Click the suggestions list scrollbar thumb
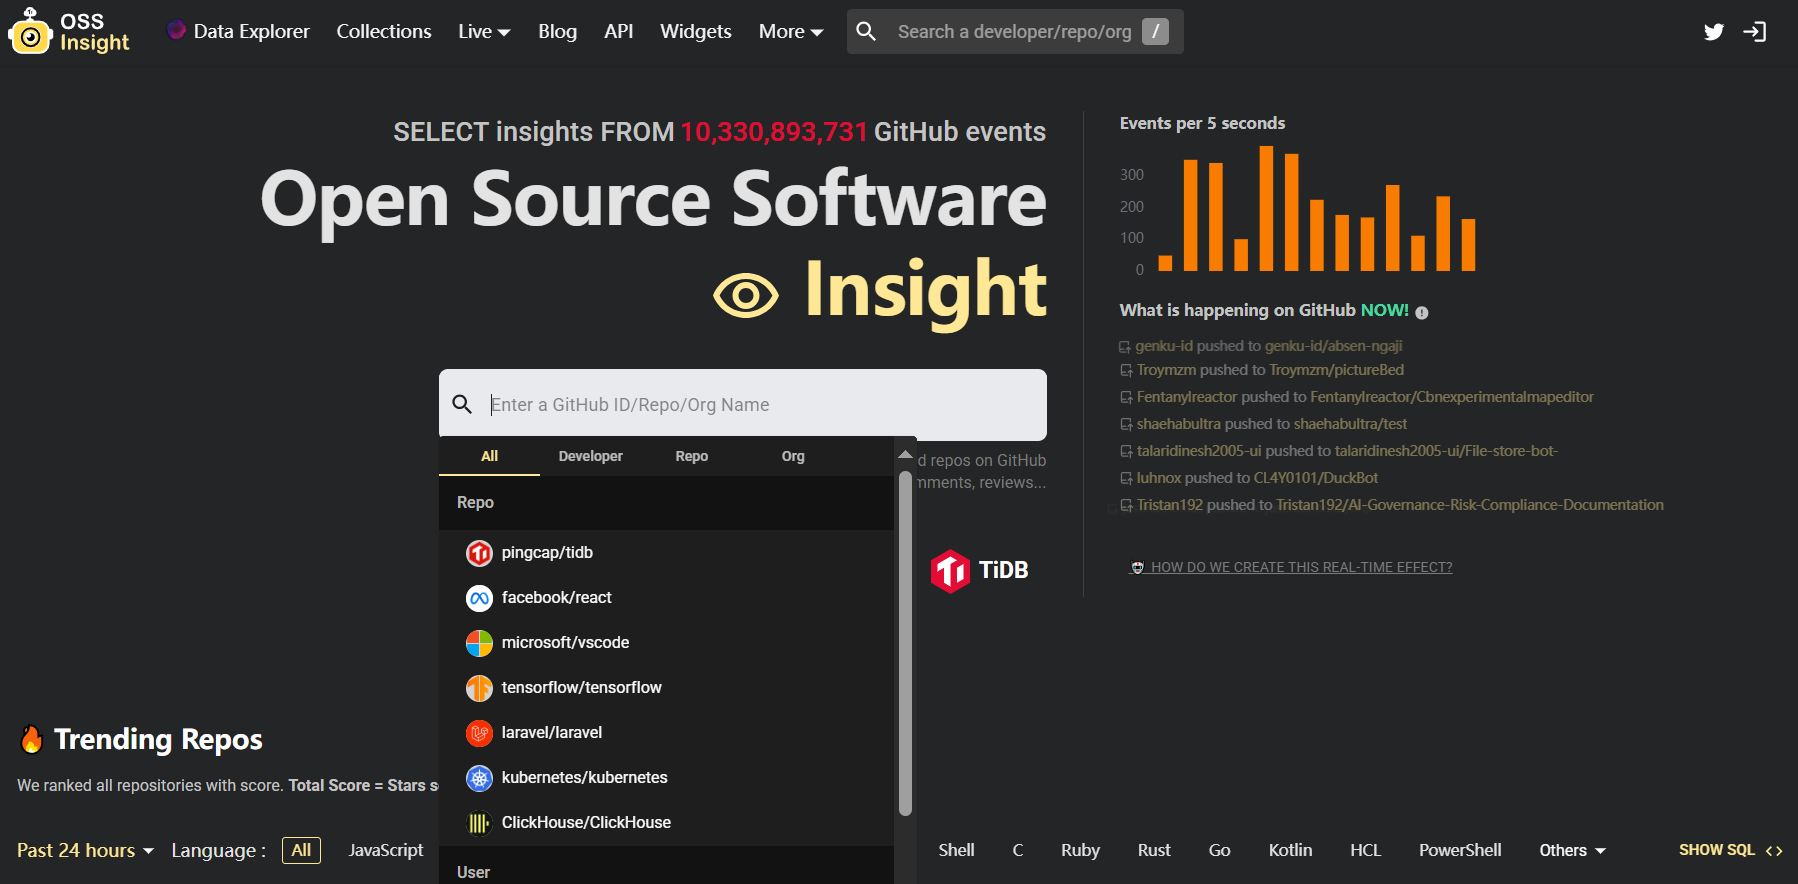The height and width of the screenshot is (884, 1798). pyautogui.click(x=905, y=643)
